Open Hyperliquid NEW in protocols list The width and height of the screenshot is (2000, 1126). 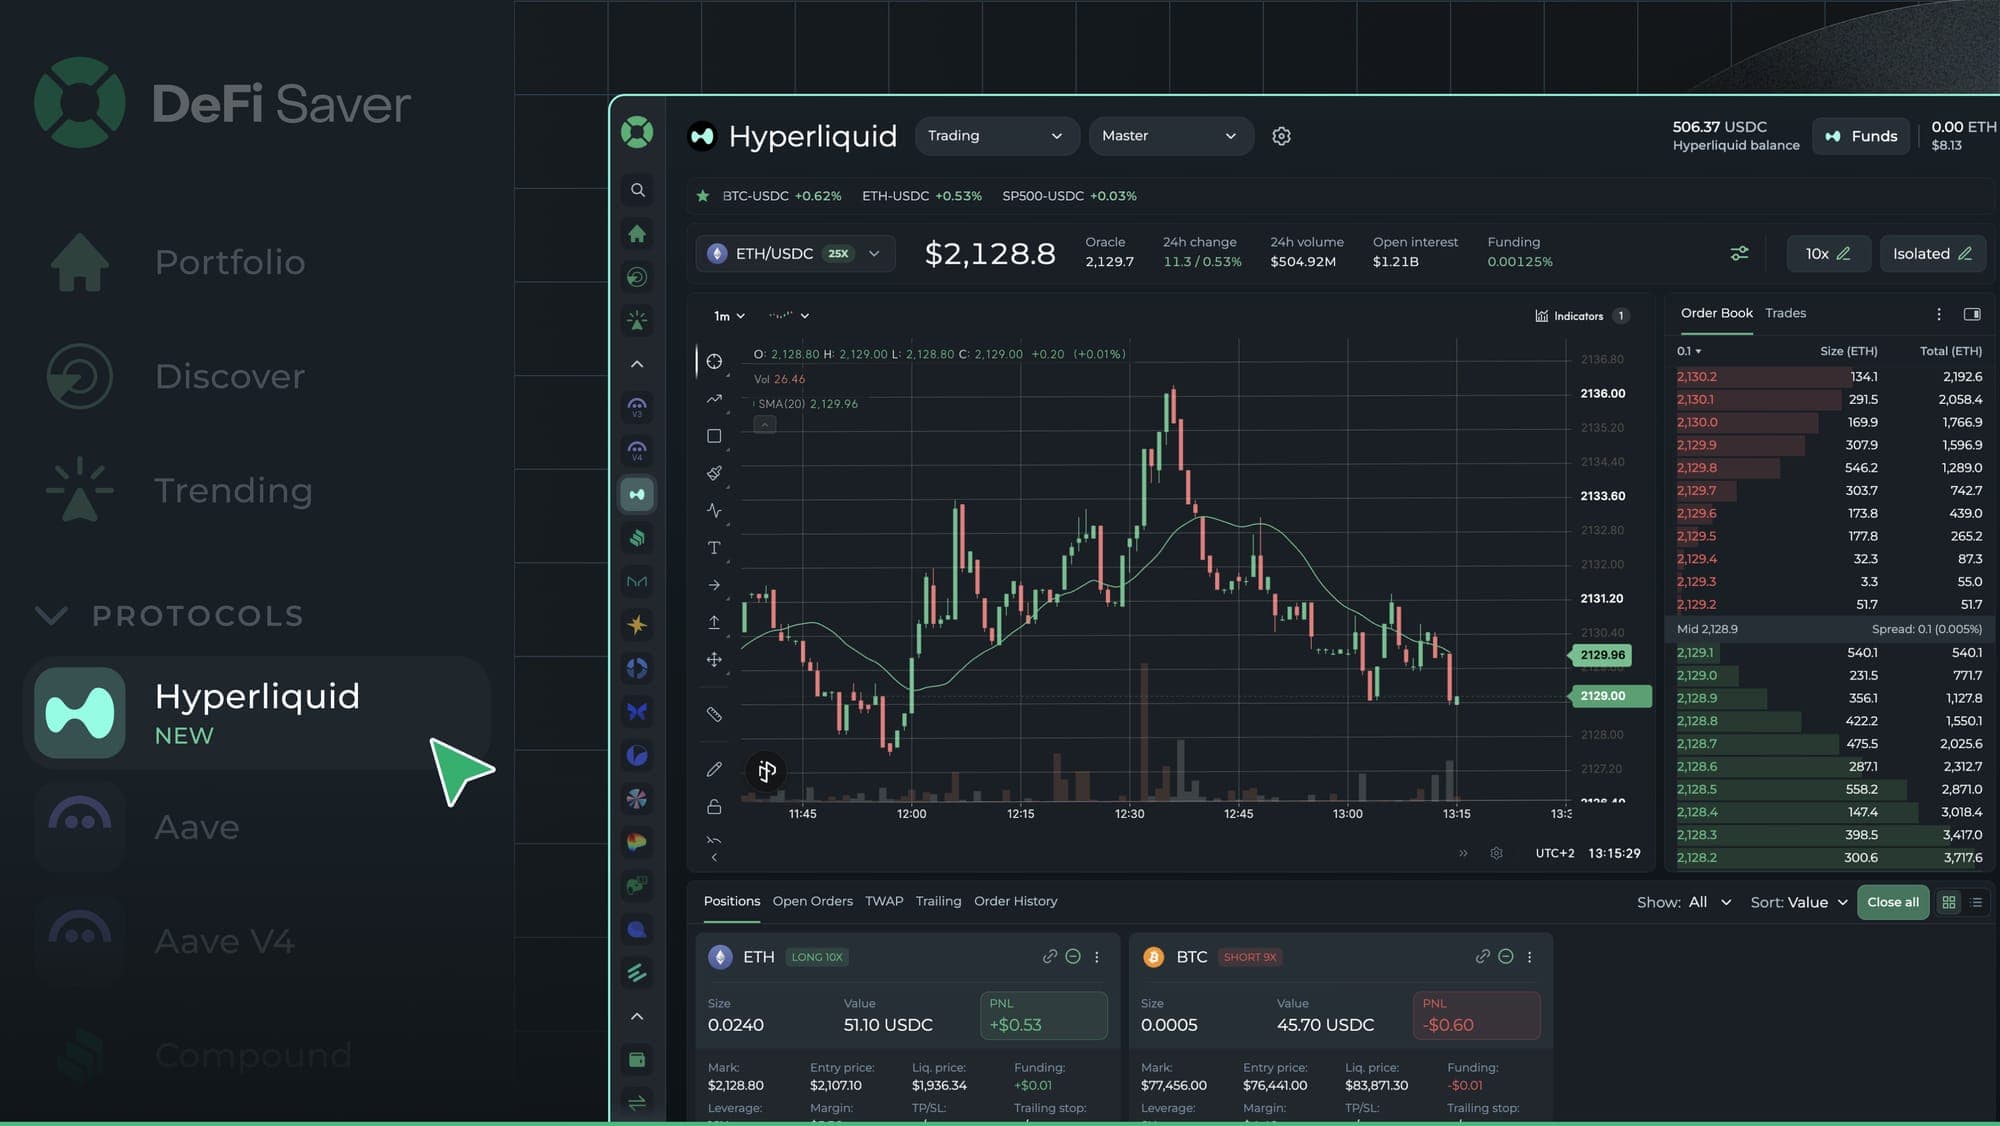258,713
